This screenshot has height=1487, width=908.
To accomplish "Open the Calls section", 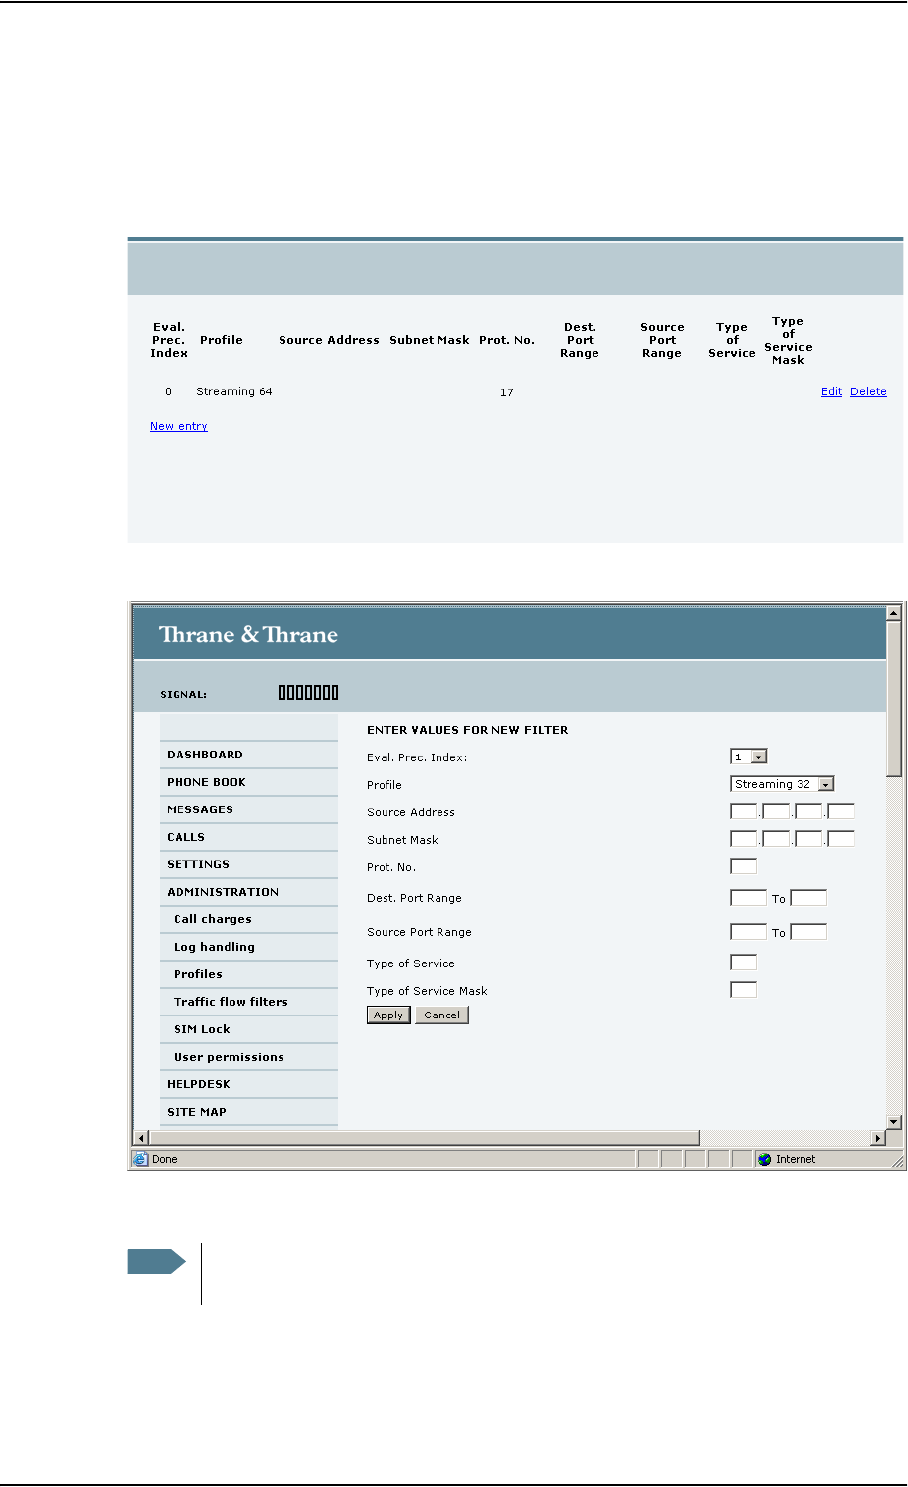I will click(x=249, y=837).
